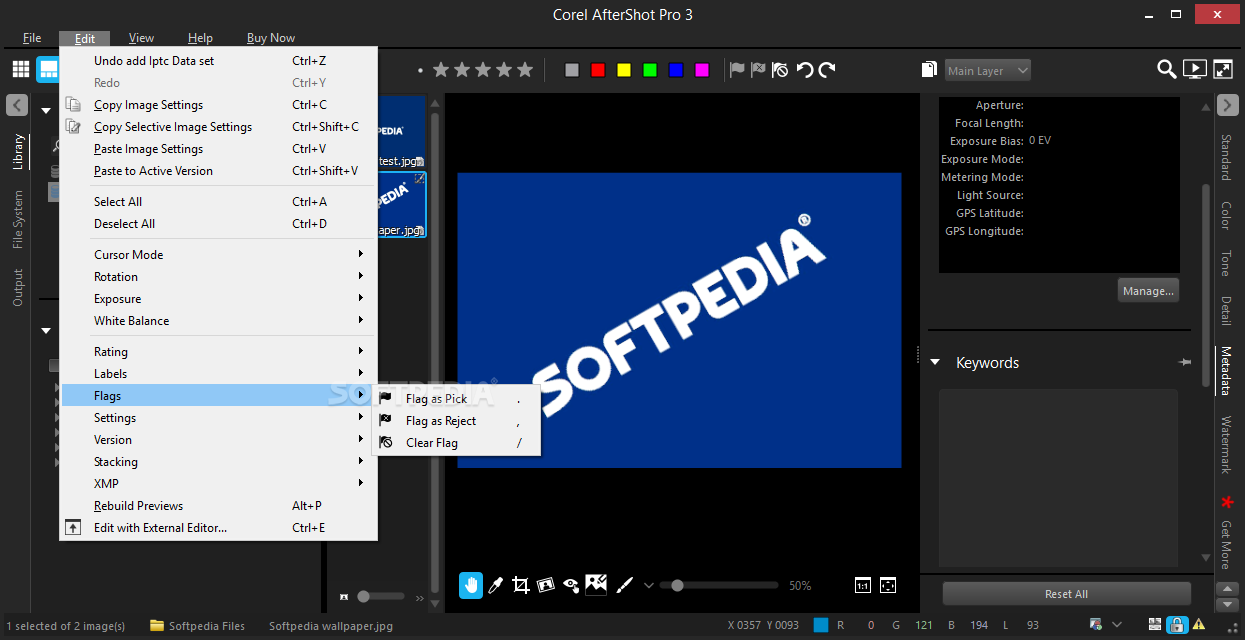Set rating to one star

(x=441, y=69)
